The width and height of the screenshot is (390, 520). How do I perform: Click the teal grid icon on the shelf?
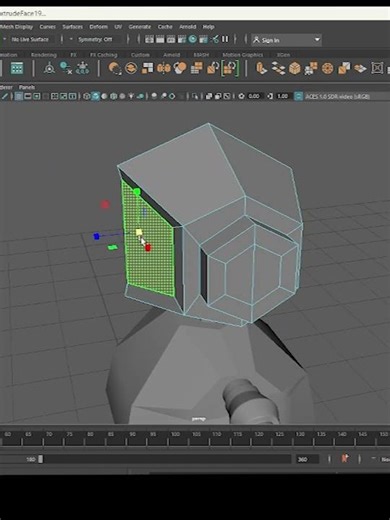point(17,68)
